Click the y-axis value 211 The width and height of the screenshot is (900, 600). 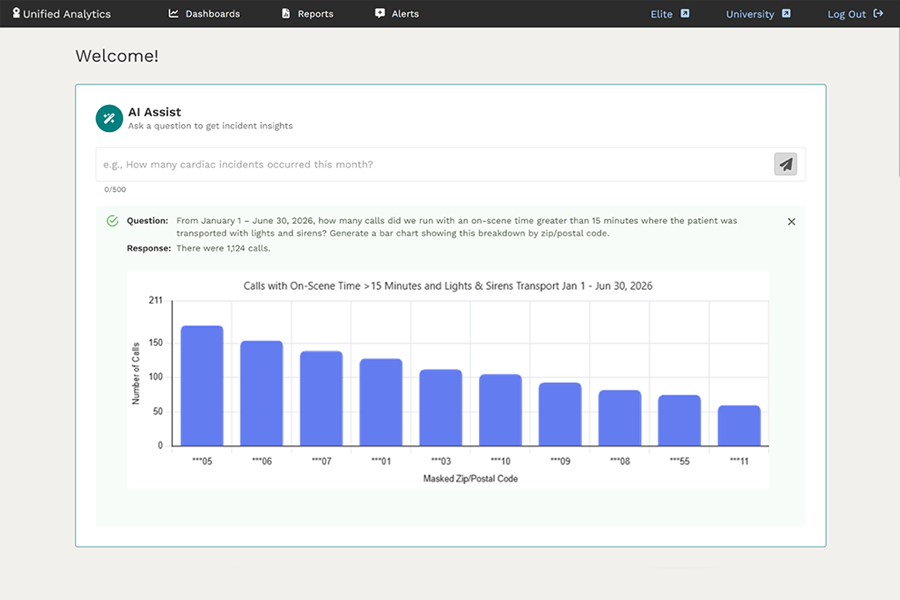point(156,300)
